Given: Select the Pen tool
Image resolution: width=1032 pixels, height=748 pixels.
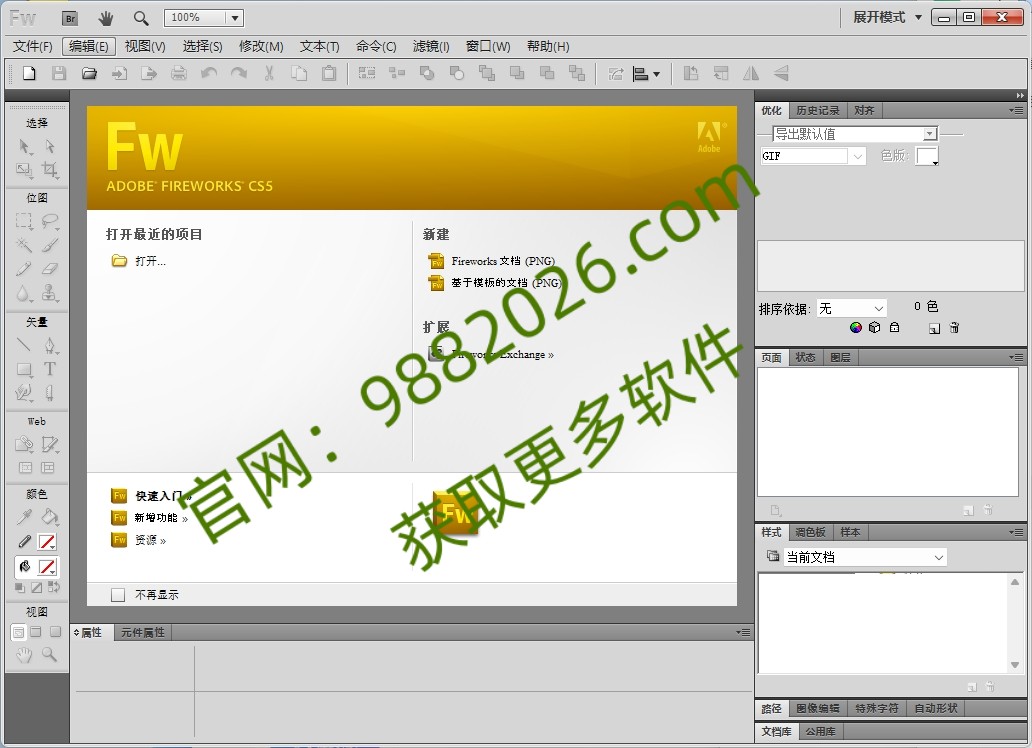Looking at the screenshot, I should pyautogui.click(x=50, y=345).
